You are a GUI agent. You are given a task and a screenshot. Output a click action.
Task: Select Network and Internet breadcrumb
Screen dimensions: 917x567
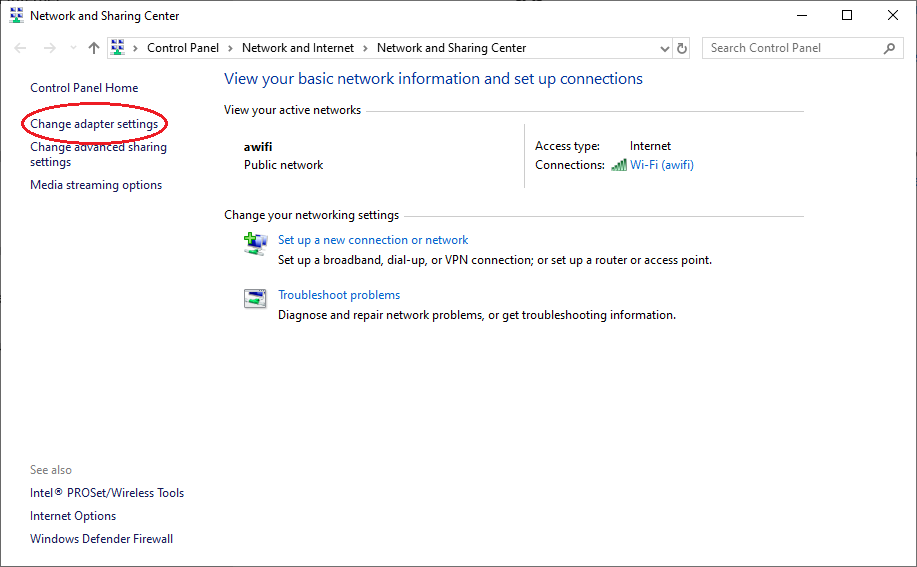click(298, 48)
